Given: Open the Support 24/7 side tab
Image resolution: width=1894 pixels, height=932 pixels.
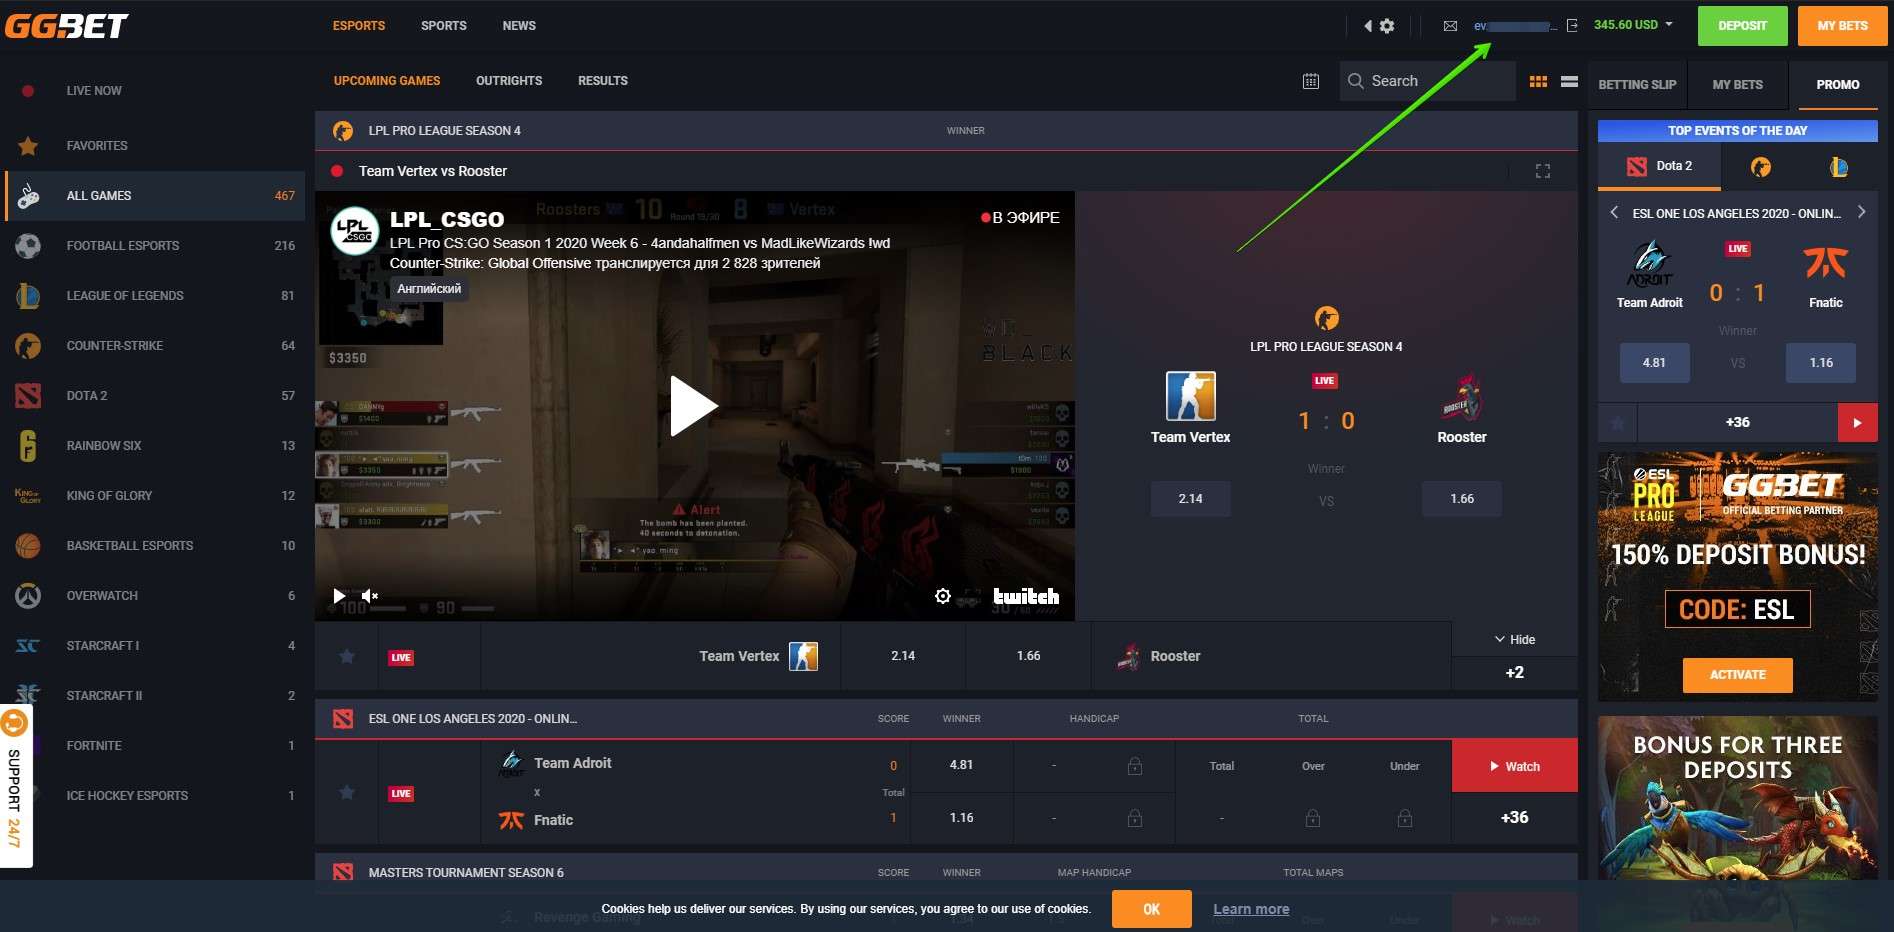Looking at the screenshot, I should click(15, 787).
